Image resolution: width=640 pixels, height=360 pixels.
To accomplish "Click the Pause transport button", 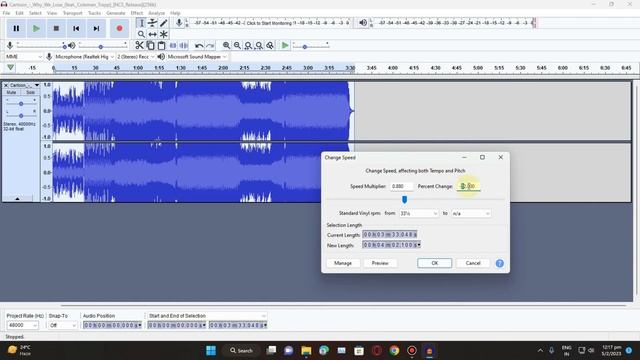I will click(16, 29).
